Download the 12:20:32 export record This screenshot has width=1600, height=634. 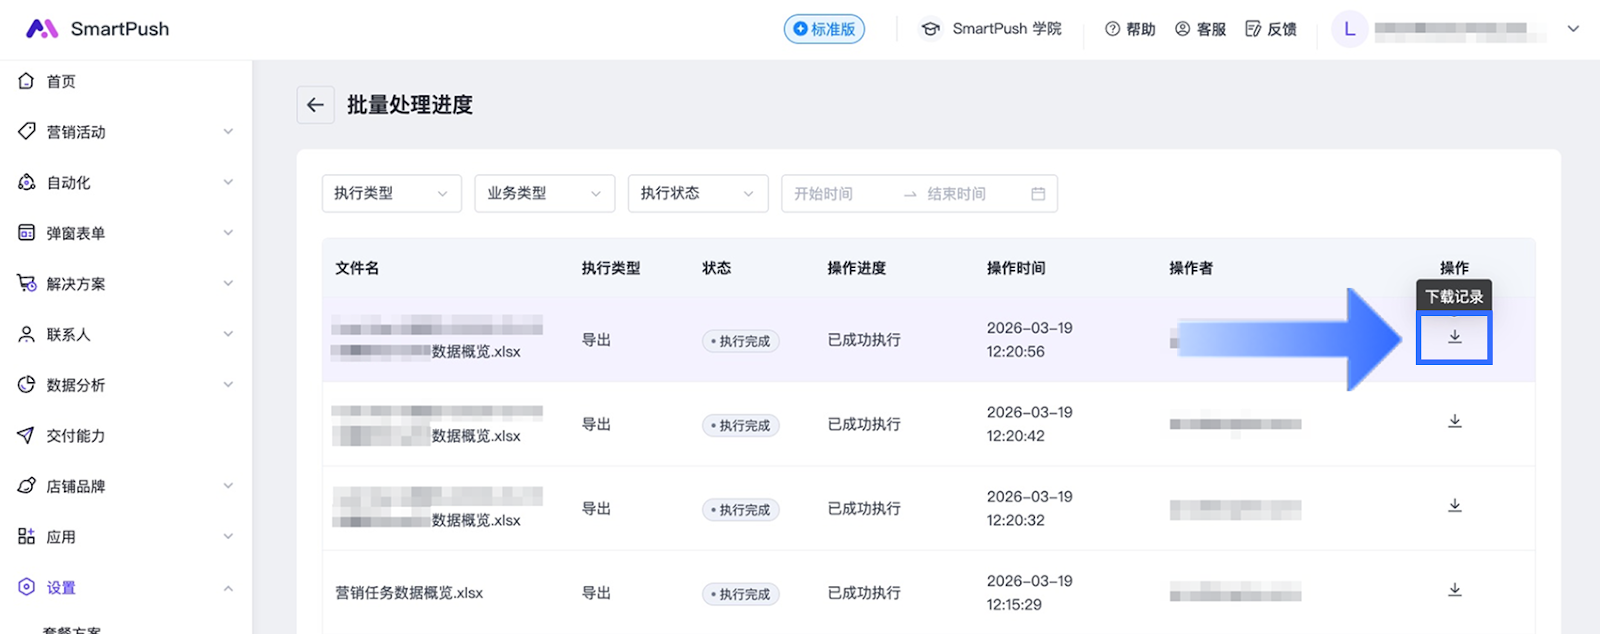(x=1454, y=506)
